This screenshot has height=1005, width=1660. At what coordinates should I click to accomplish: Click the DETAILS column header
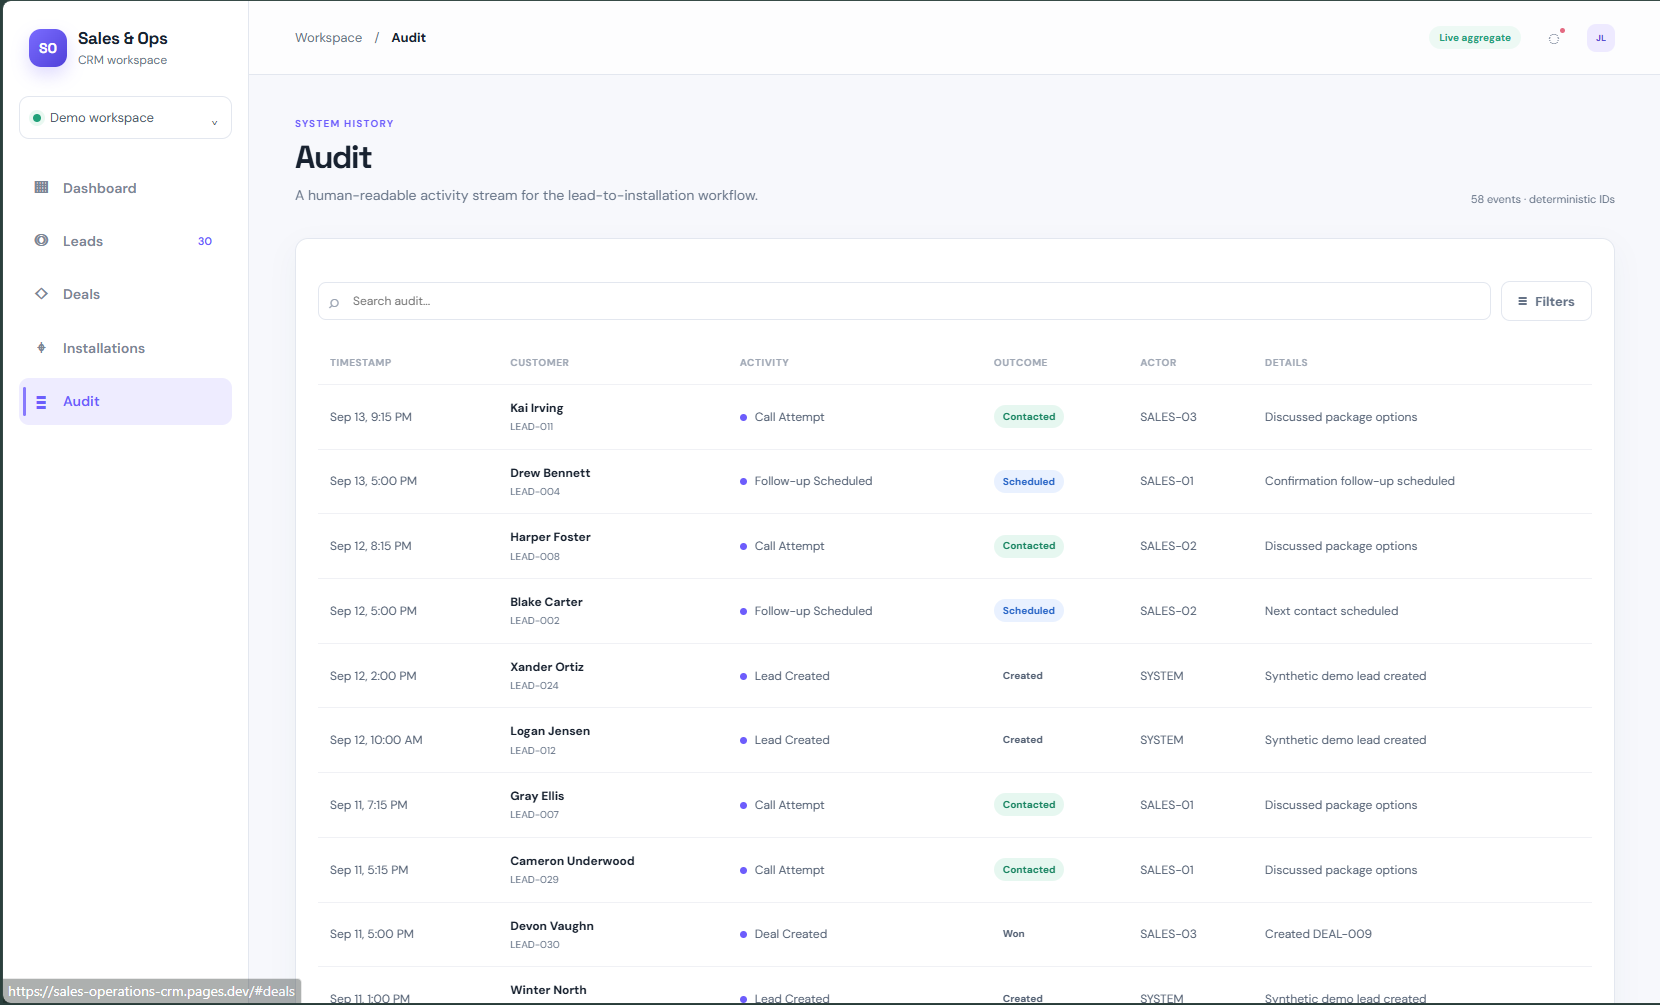tap(1286, 363)
